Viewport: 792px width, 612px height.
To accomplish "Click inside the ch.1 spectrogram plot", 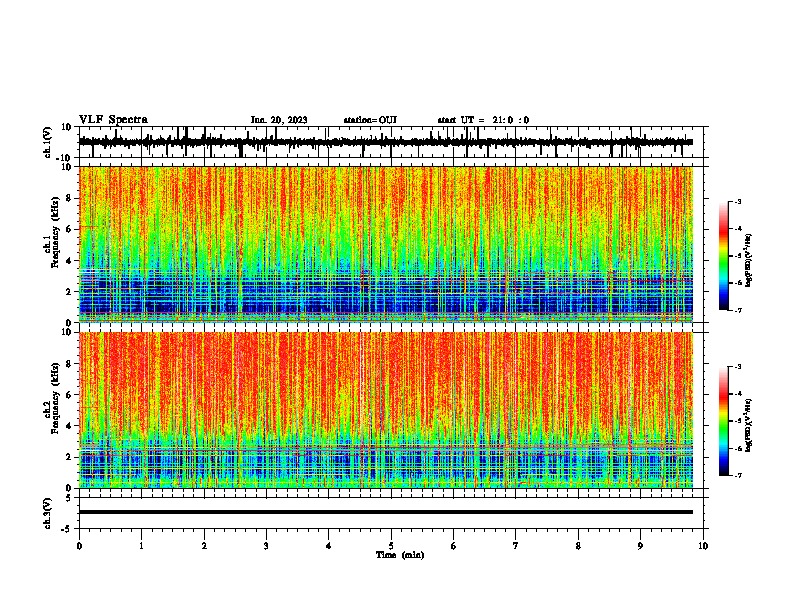I will pos(386,244).
